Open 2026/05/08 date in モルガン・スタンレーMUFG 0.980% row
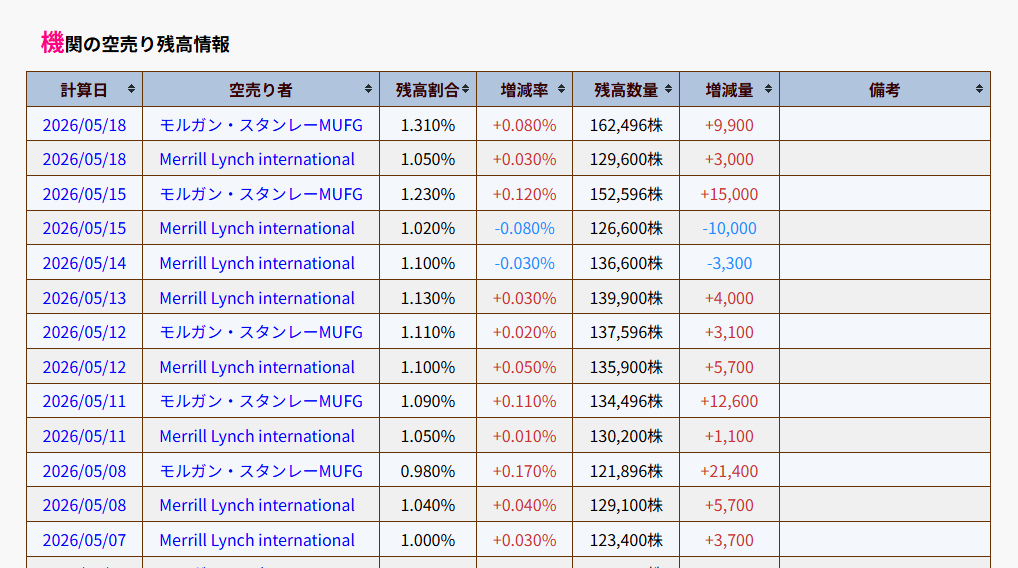The width and height of the screenshot is (1018, 568). coord(84,471)
